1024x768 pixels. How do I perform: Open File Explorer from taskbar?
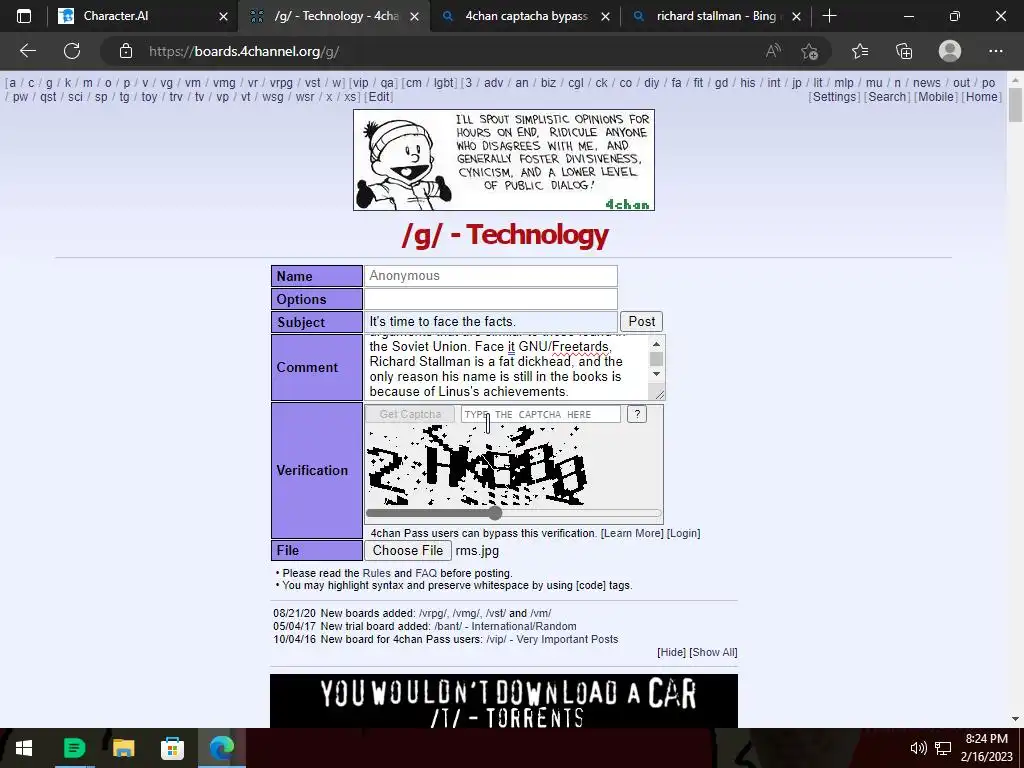click(123, 748)
